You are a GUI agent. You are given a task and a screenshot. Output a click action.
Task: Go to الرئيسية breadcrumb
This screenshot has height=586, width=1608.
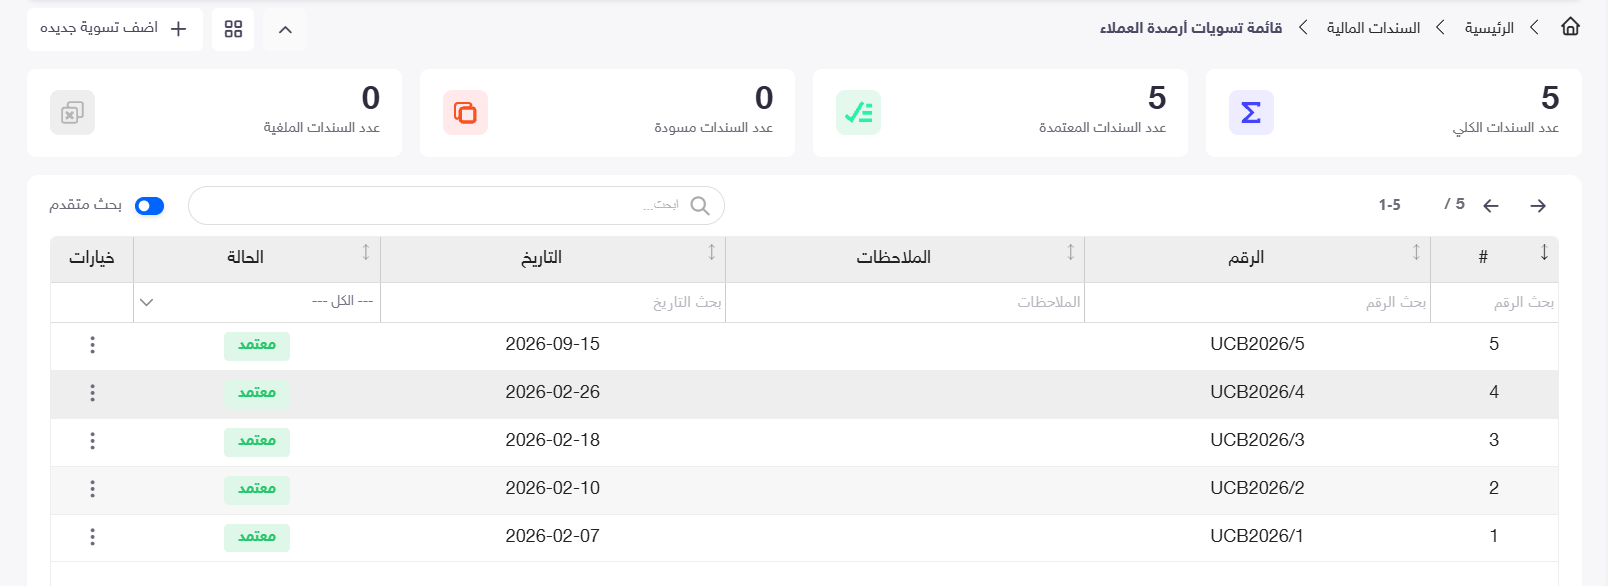pos(1489,28)
